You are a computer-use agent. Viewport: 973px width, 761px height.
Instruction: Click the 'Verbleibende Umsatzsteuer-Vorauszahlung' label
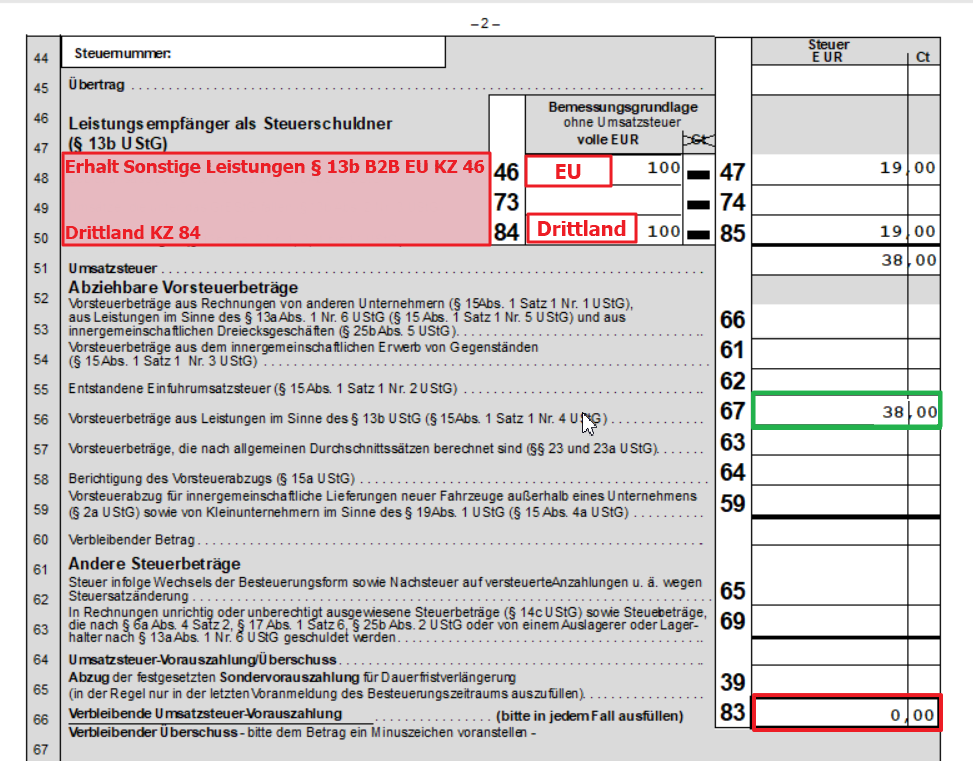click(205, 714)
